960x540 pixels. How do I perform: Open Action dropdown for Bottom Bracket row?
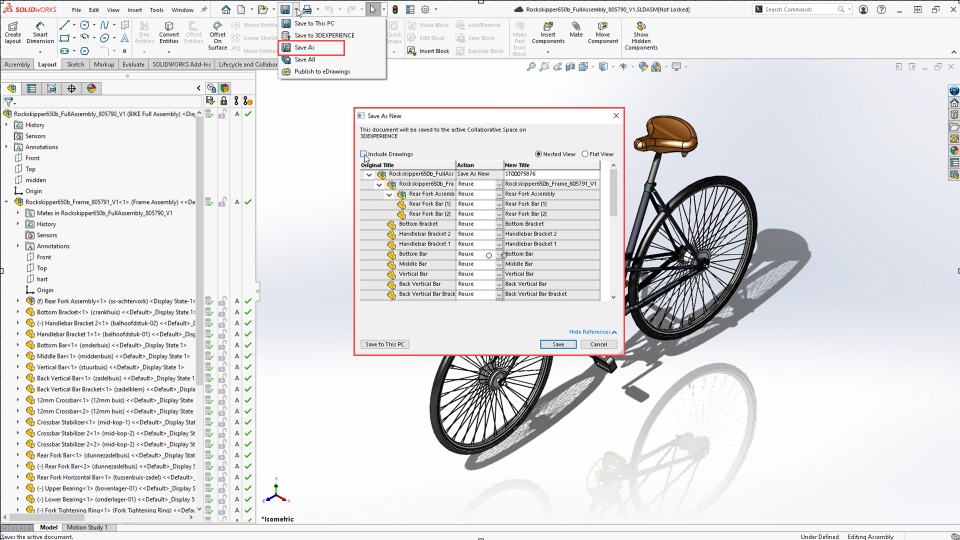[x=498, y=224]
